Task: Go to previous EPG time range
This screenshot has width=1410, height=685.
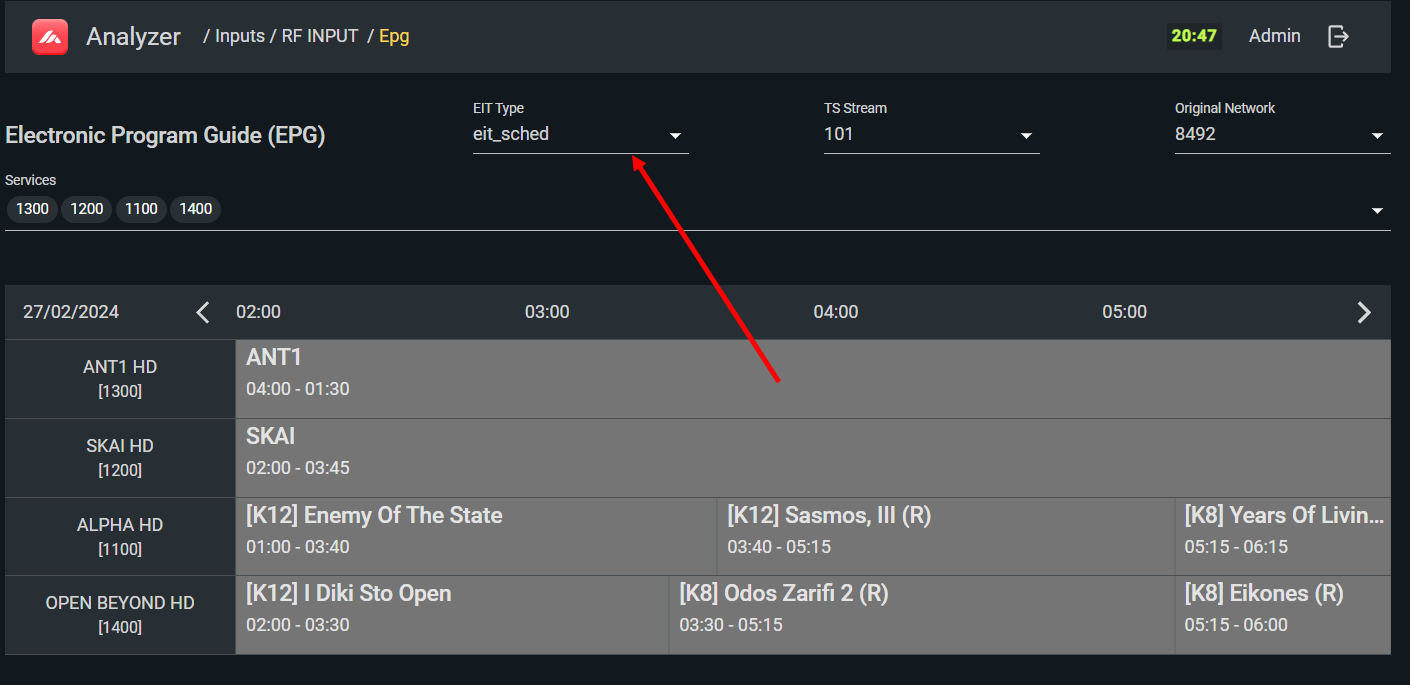Action: [203, 312]
